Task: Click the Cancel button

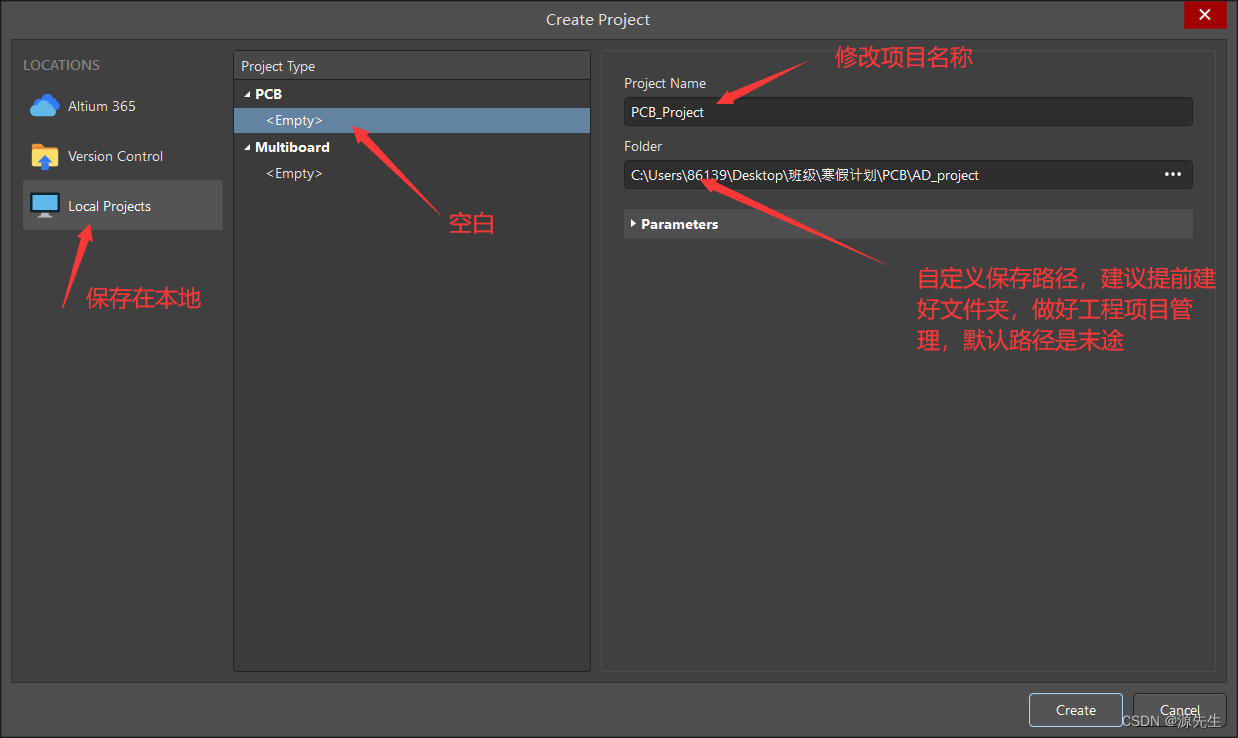Action: pos(1180,710)
